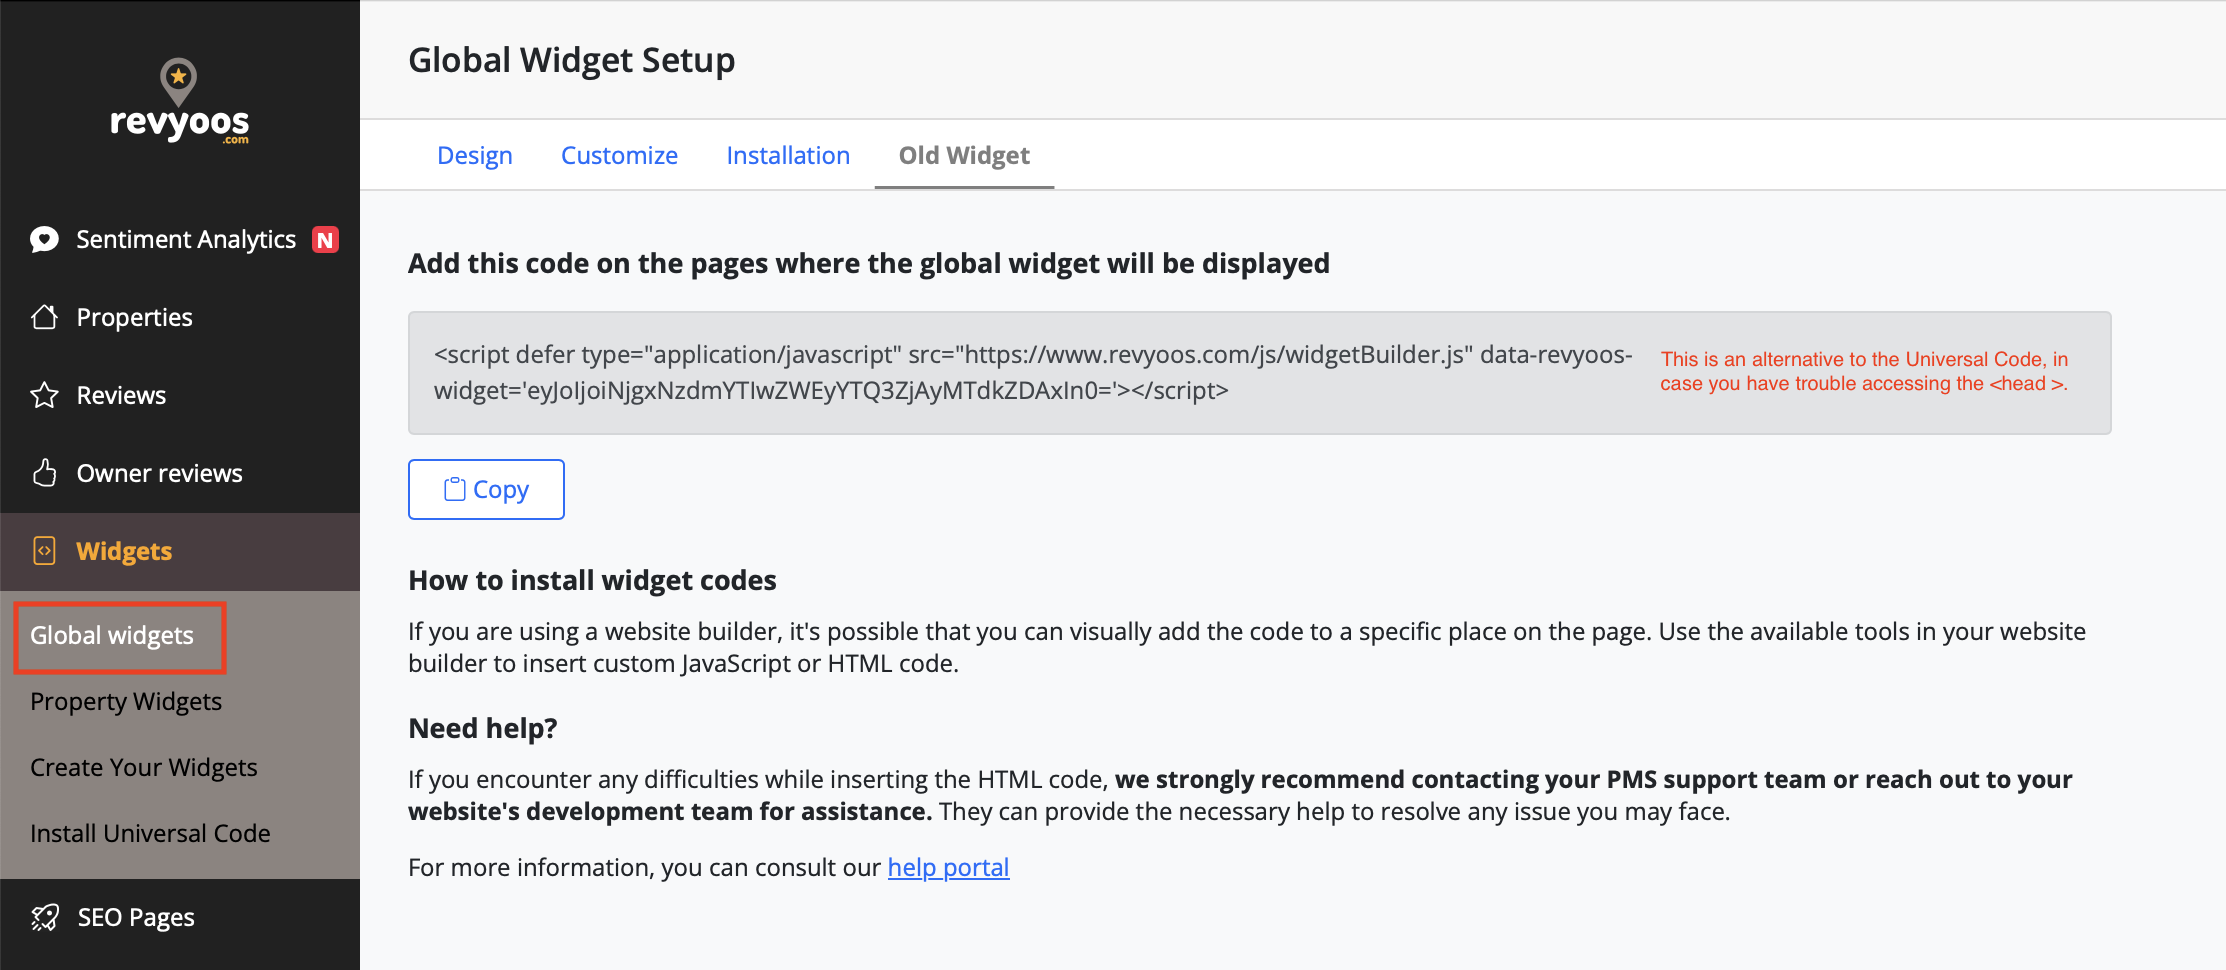Collapse the Widgets sidebar section
The height and width of the screenshot is (970, 2226).
(125, 551)
